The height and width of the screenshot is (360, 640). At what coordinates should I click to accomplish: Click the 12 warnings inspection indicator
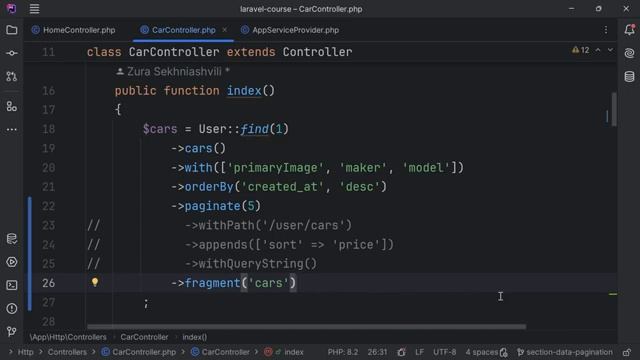581,50
